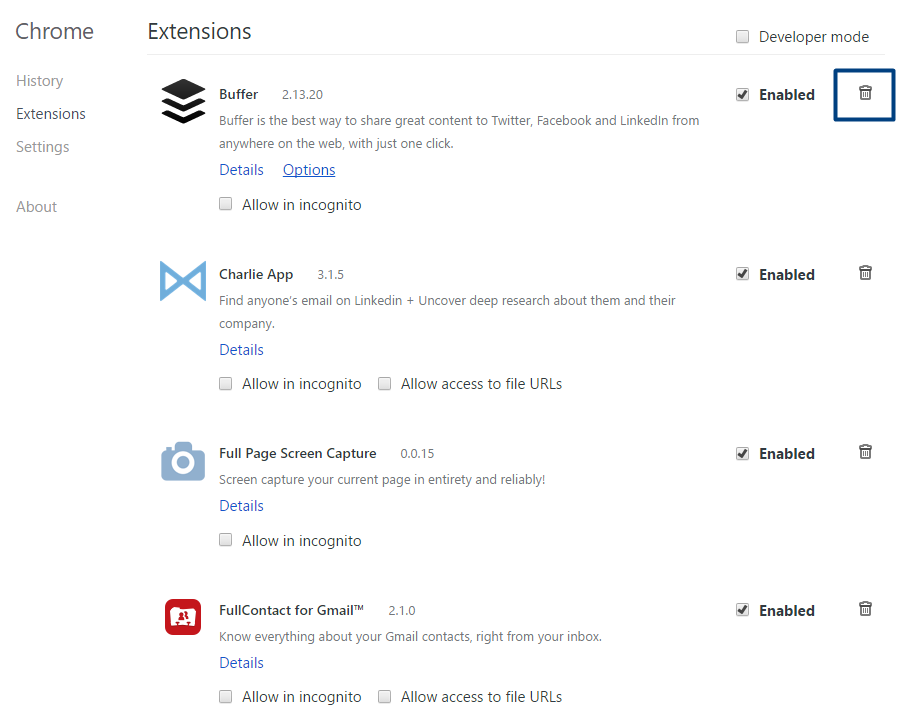Viewport: 922px width, 723px height.
Task: Click Buffer version number 2.13.20
Action: 302,95
